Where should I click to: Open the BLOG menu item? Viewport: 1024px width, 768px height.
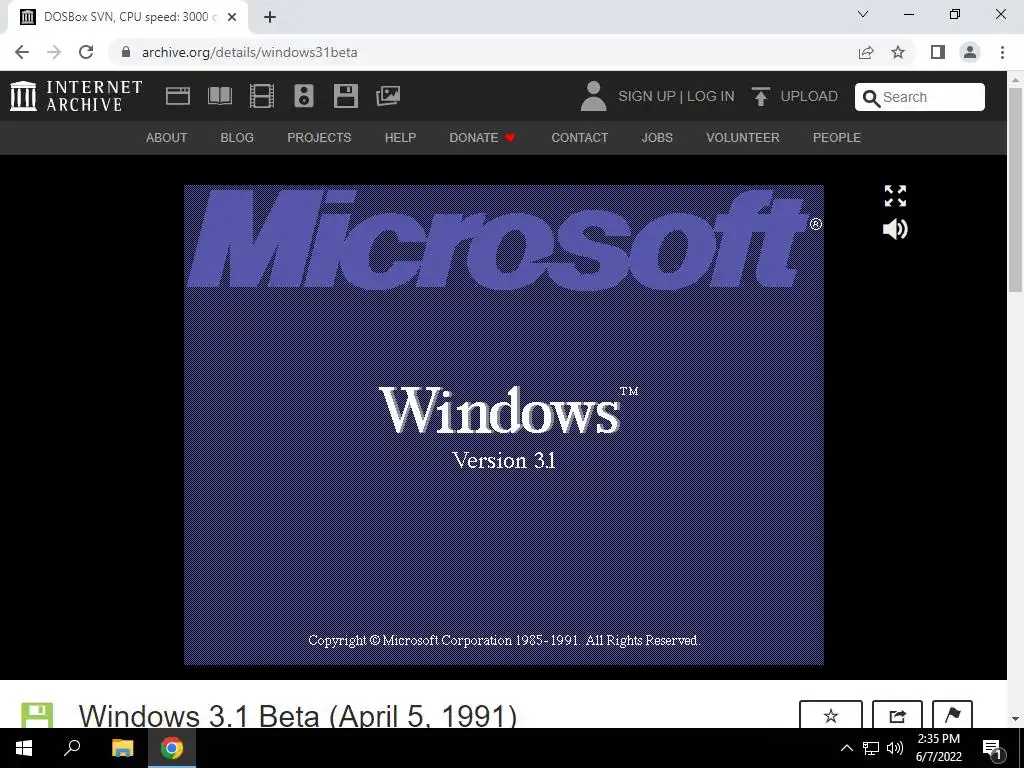click(237, 138)
